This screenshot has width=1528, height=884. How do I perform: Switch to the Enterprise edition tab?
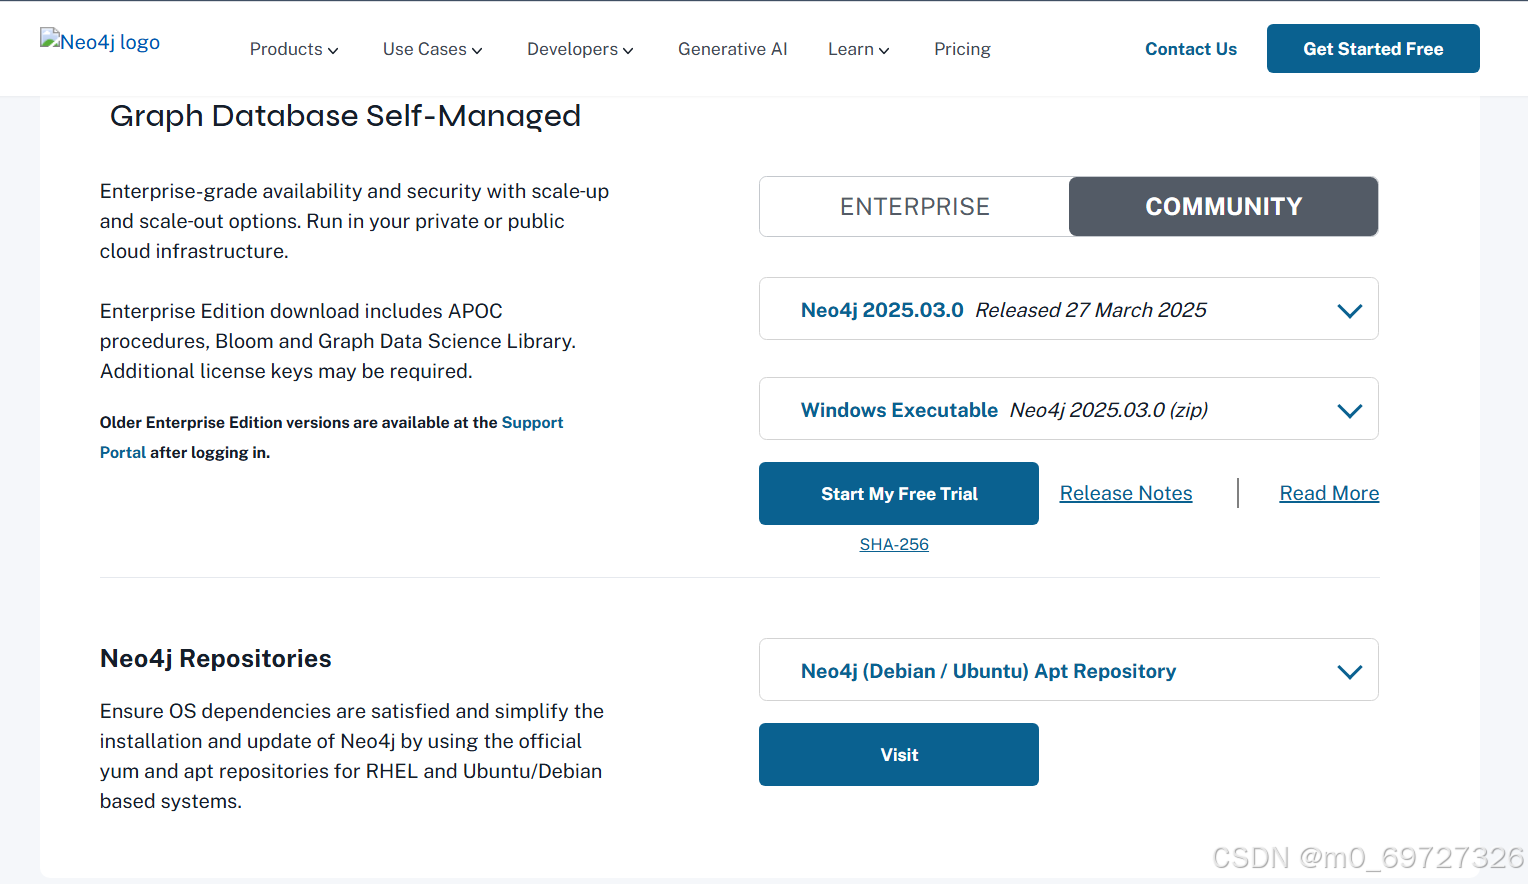pos(914,207)
